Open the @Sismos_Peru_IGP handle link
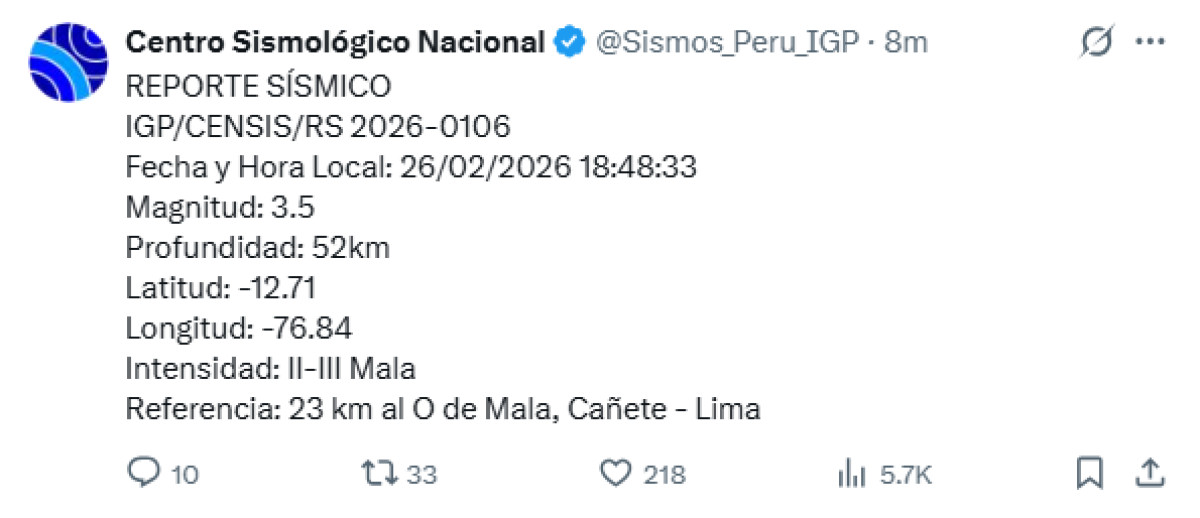The width and height of the screenshot is (1200, 518). [x=728, y=42]
